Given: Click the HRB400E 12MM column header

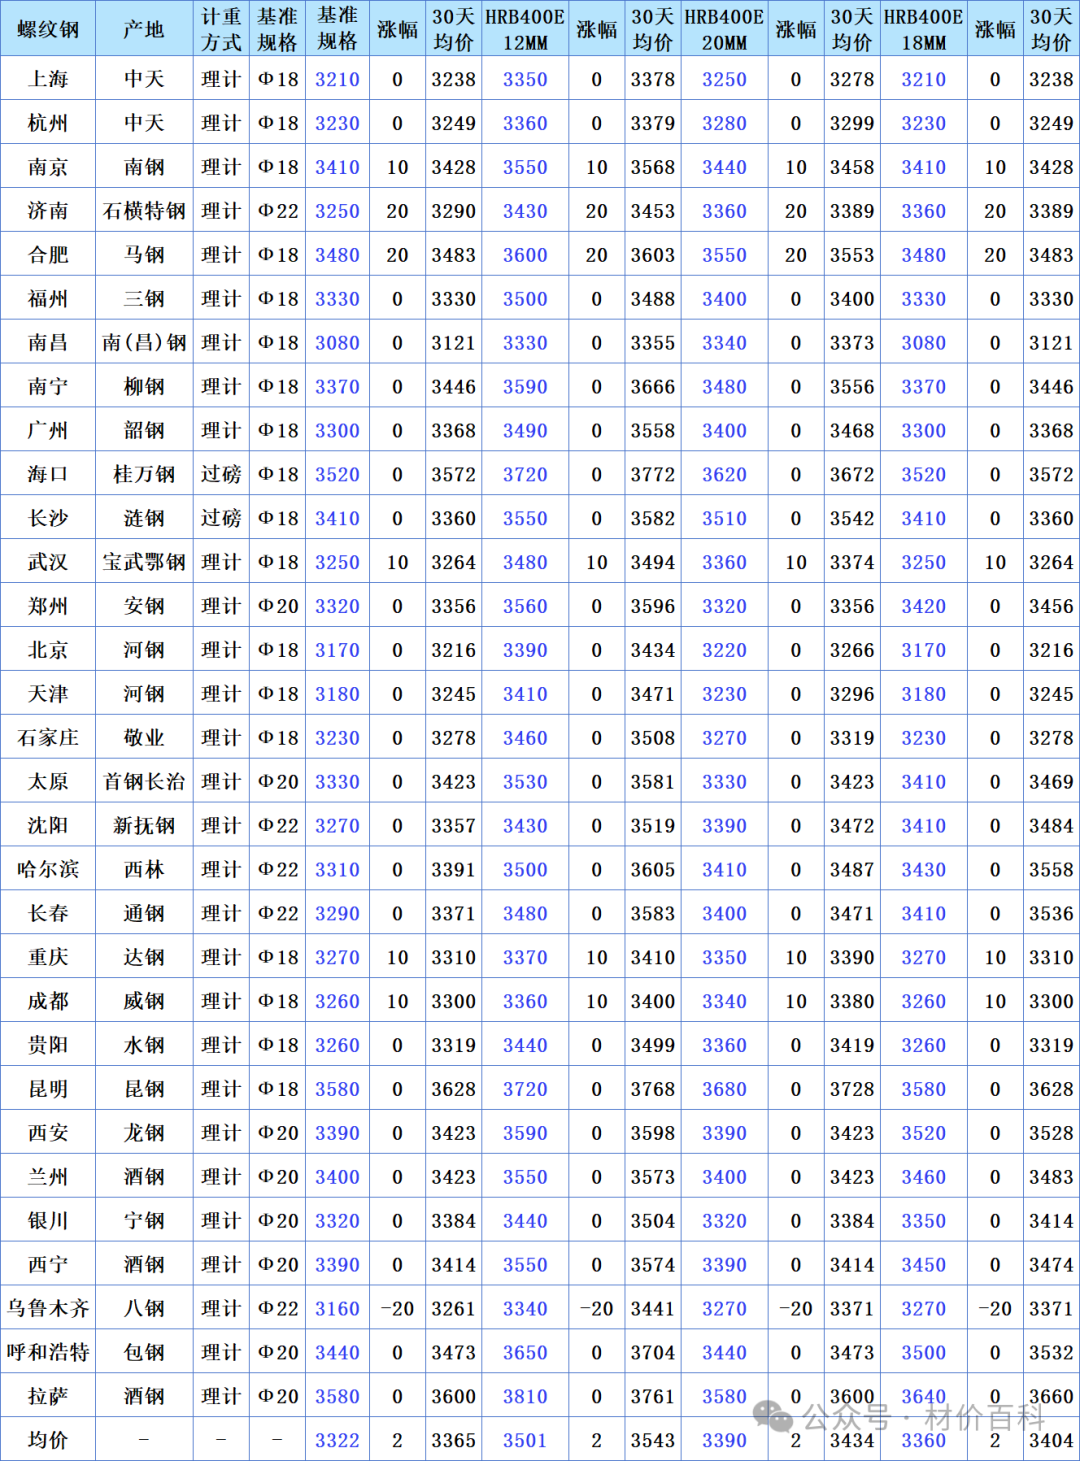Looking at the screenshot, I should pyautogui.click(x=525, y=29).
